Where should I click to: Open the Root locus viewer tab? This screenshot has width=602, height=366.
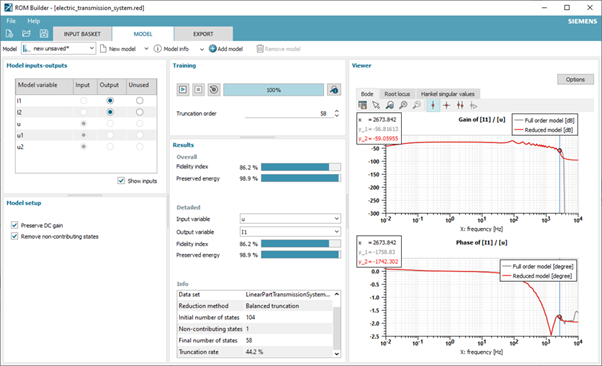click(x=397, y=94)
